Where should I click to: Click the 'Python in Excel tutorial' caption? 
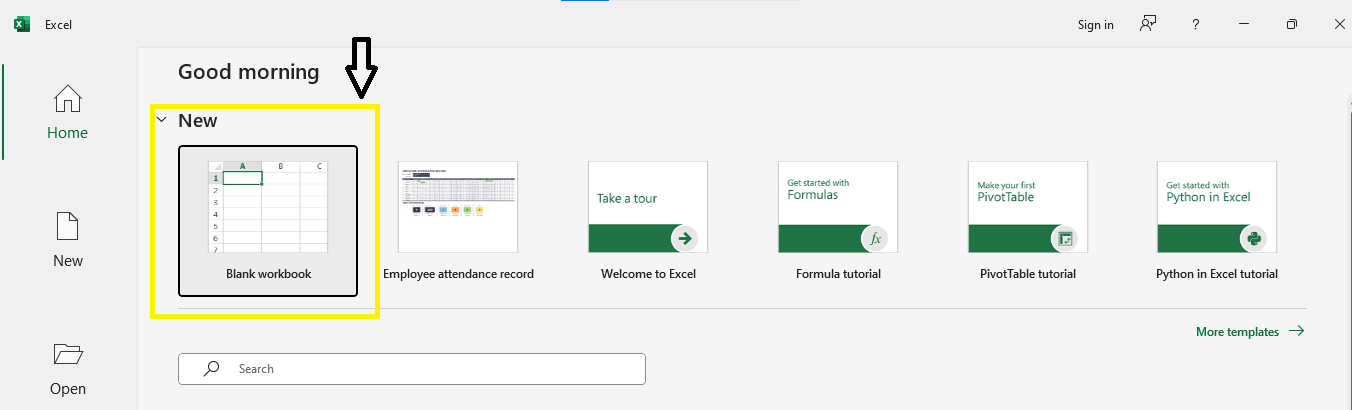click(1217, 273)
